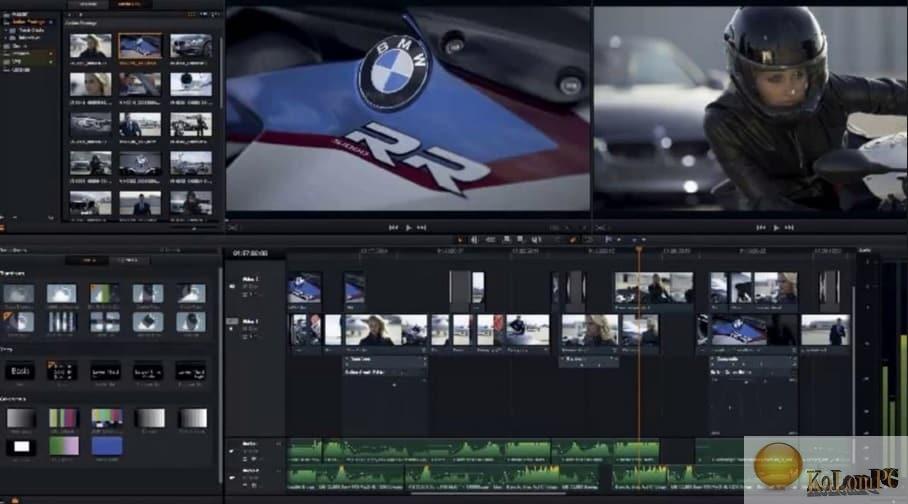Jump to next clip in source viewer
Image resolution: width=908 pixels, height=504 pixels.
[422, 228]
